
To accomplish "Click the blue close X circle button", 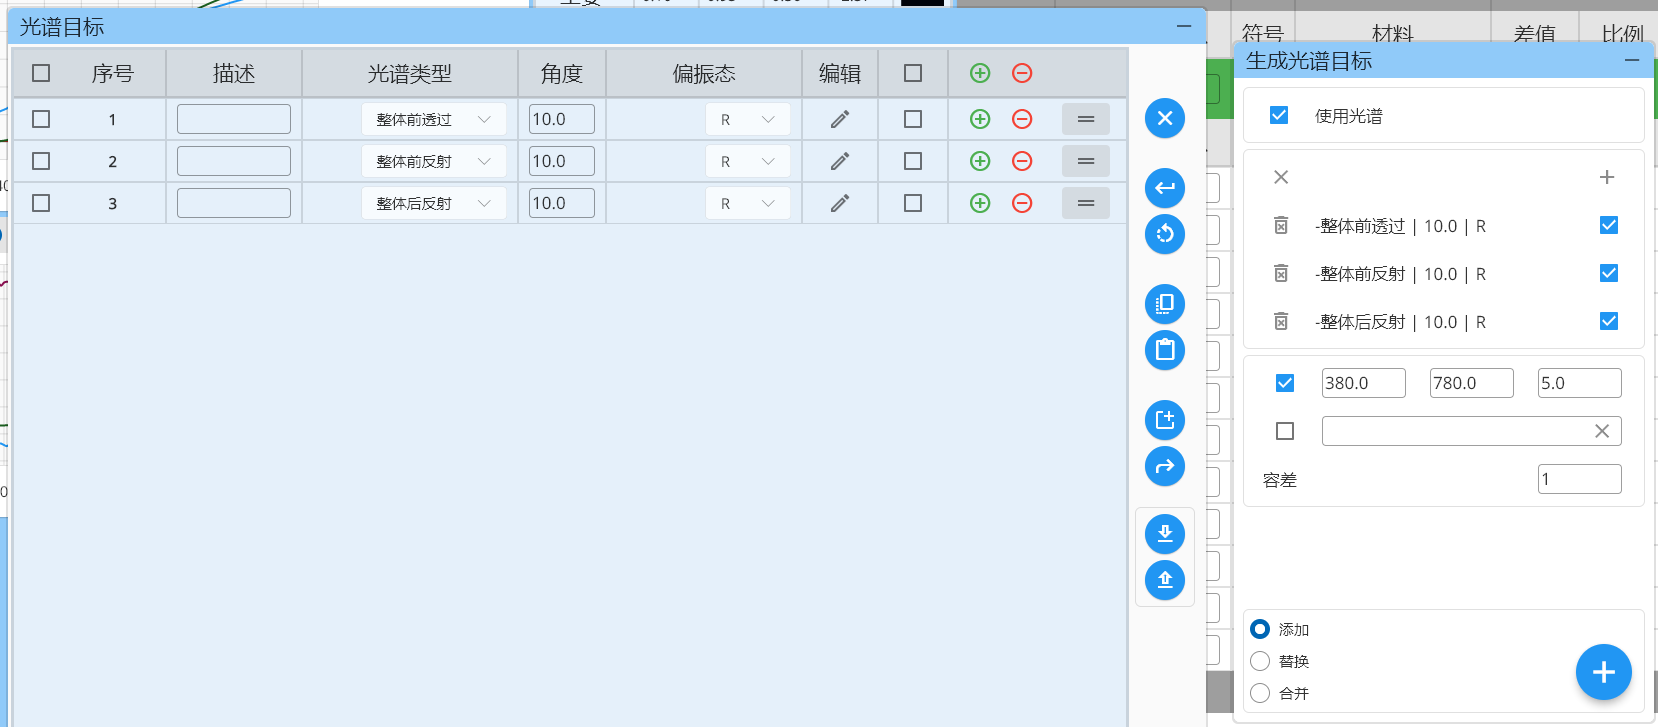I will 1165,118.
